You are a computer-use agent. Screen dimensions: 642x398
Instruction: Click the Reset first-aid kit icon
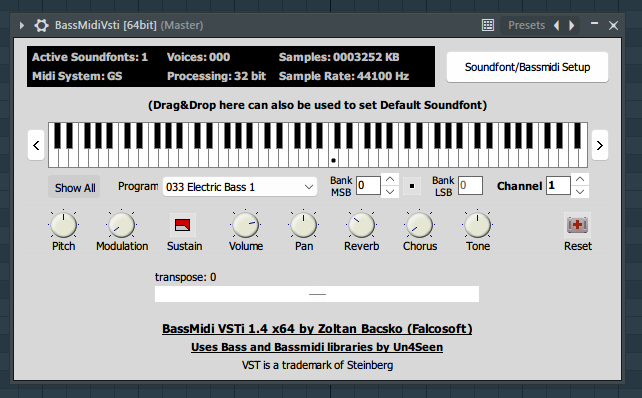tap(577, 225)
